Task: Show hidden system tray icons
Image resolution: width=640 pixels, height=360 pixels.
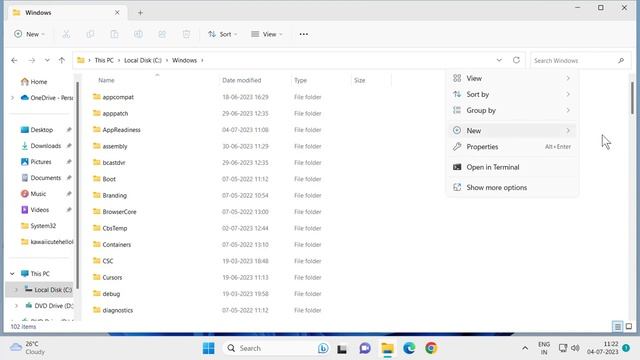Action: (x=525, y=348)
